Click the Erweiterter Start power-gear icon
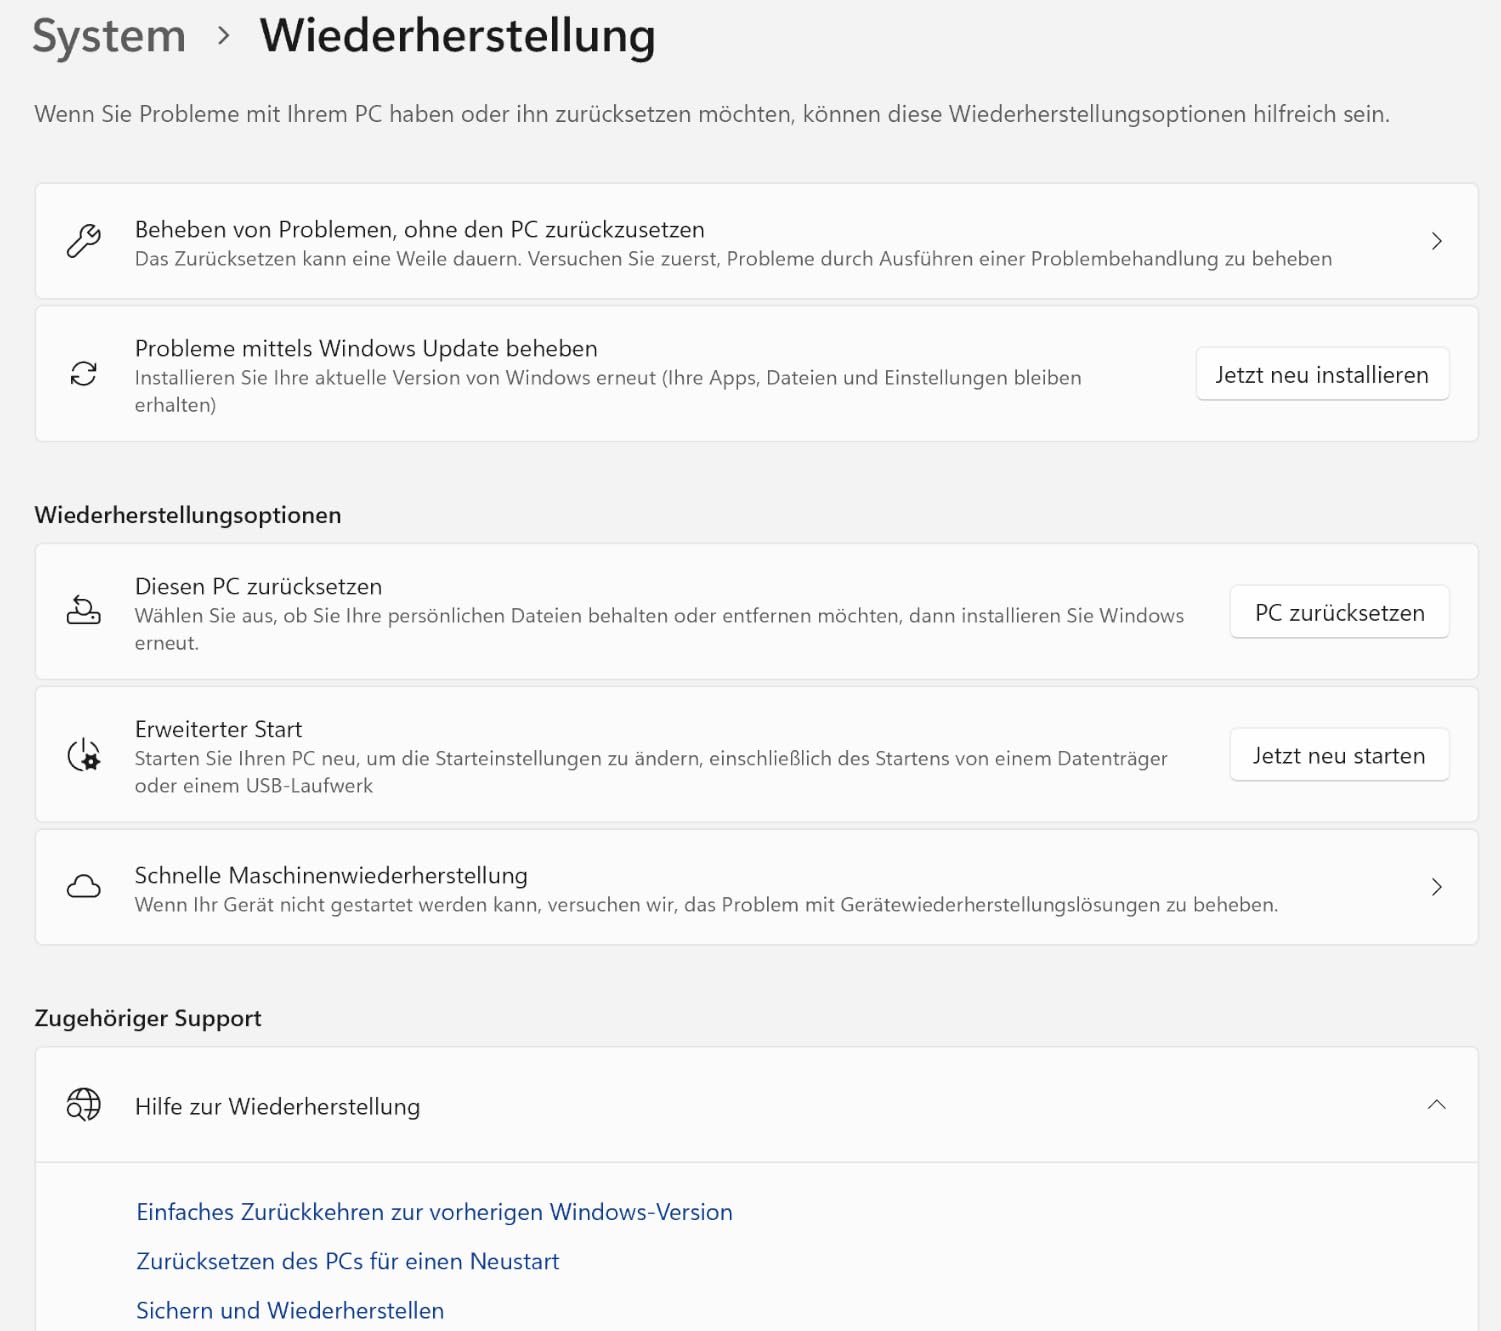 pos(84,755)
